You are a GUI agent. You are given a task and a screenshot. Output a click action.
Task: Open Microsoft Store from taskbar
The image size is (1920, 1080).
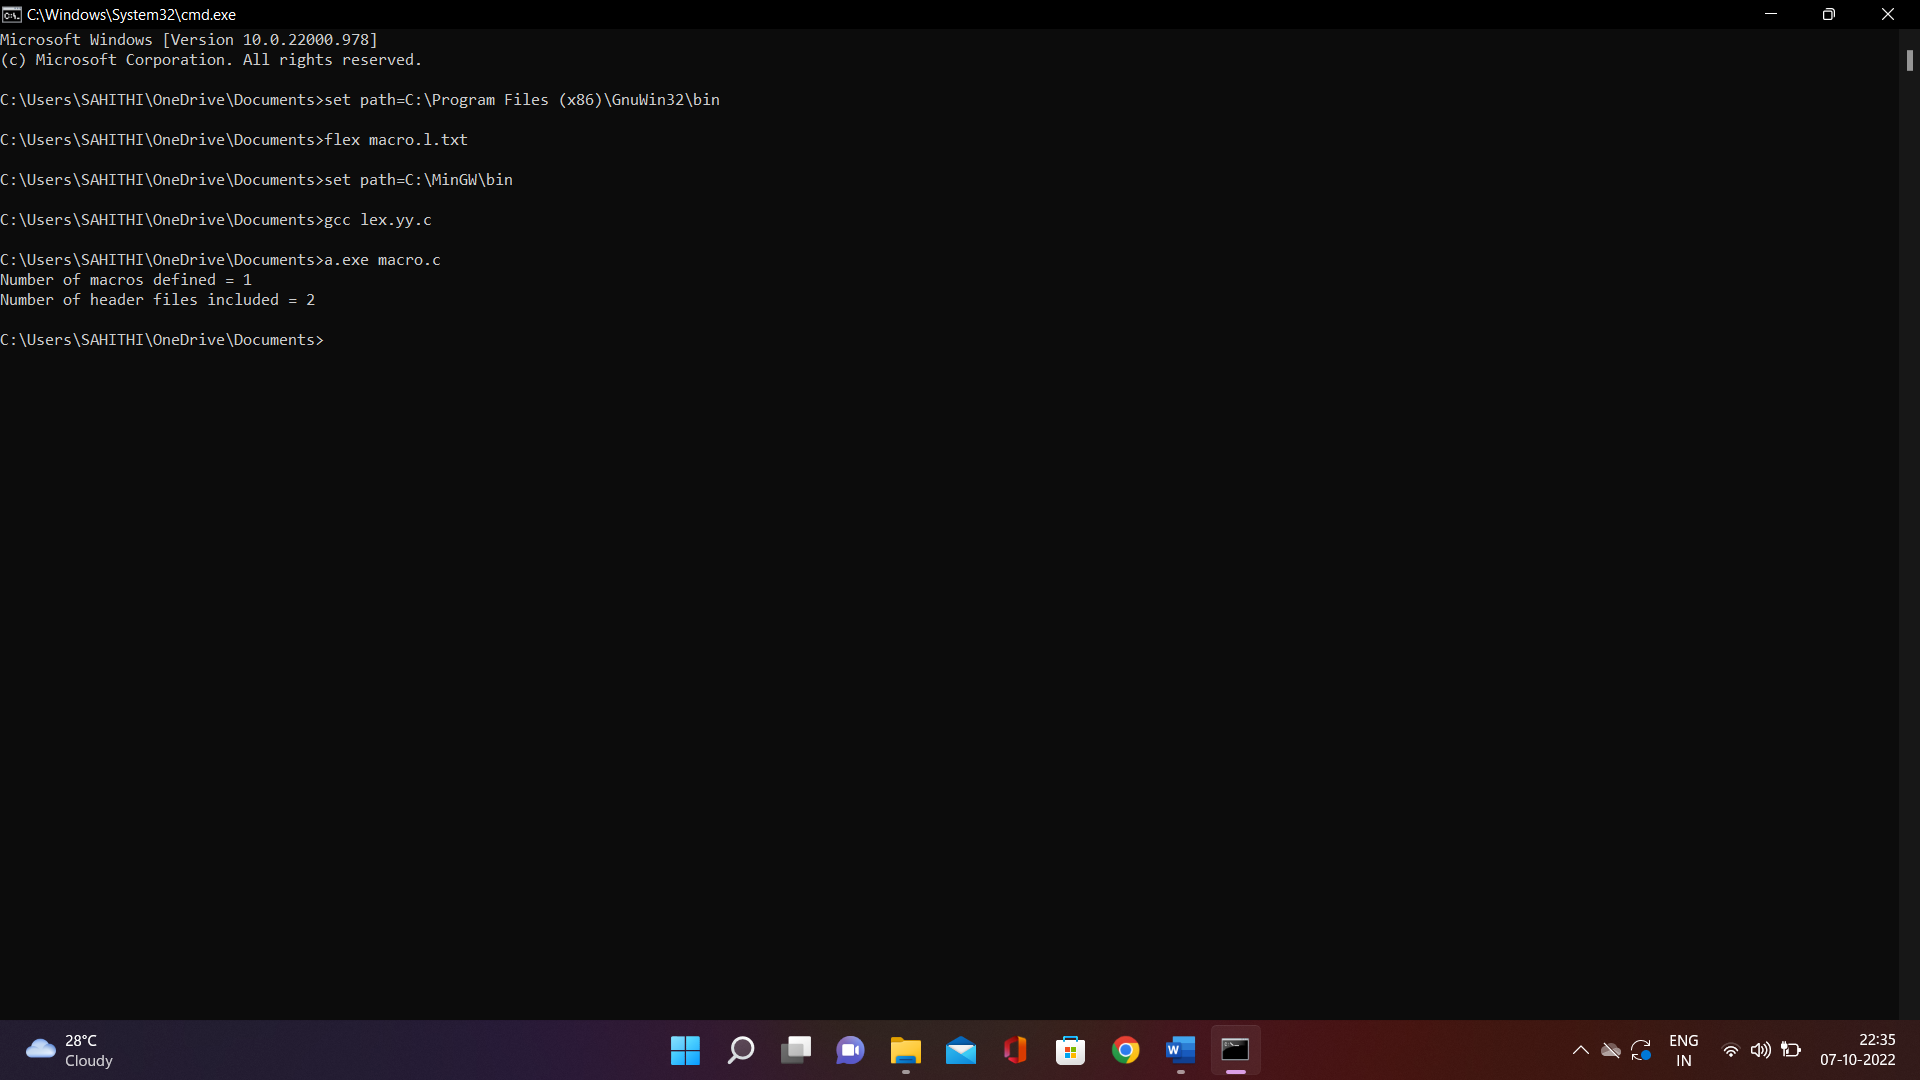coord(1071,1050)
